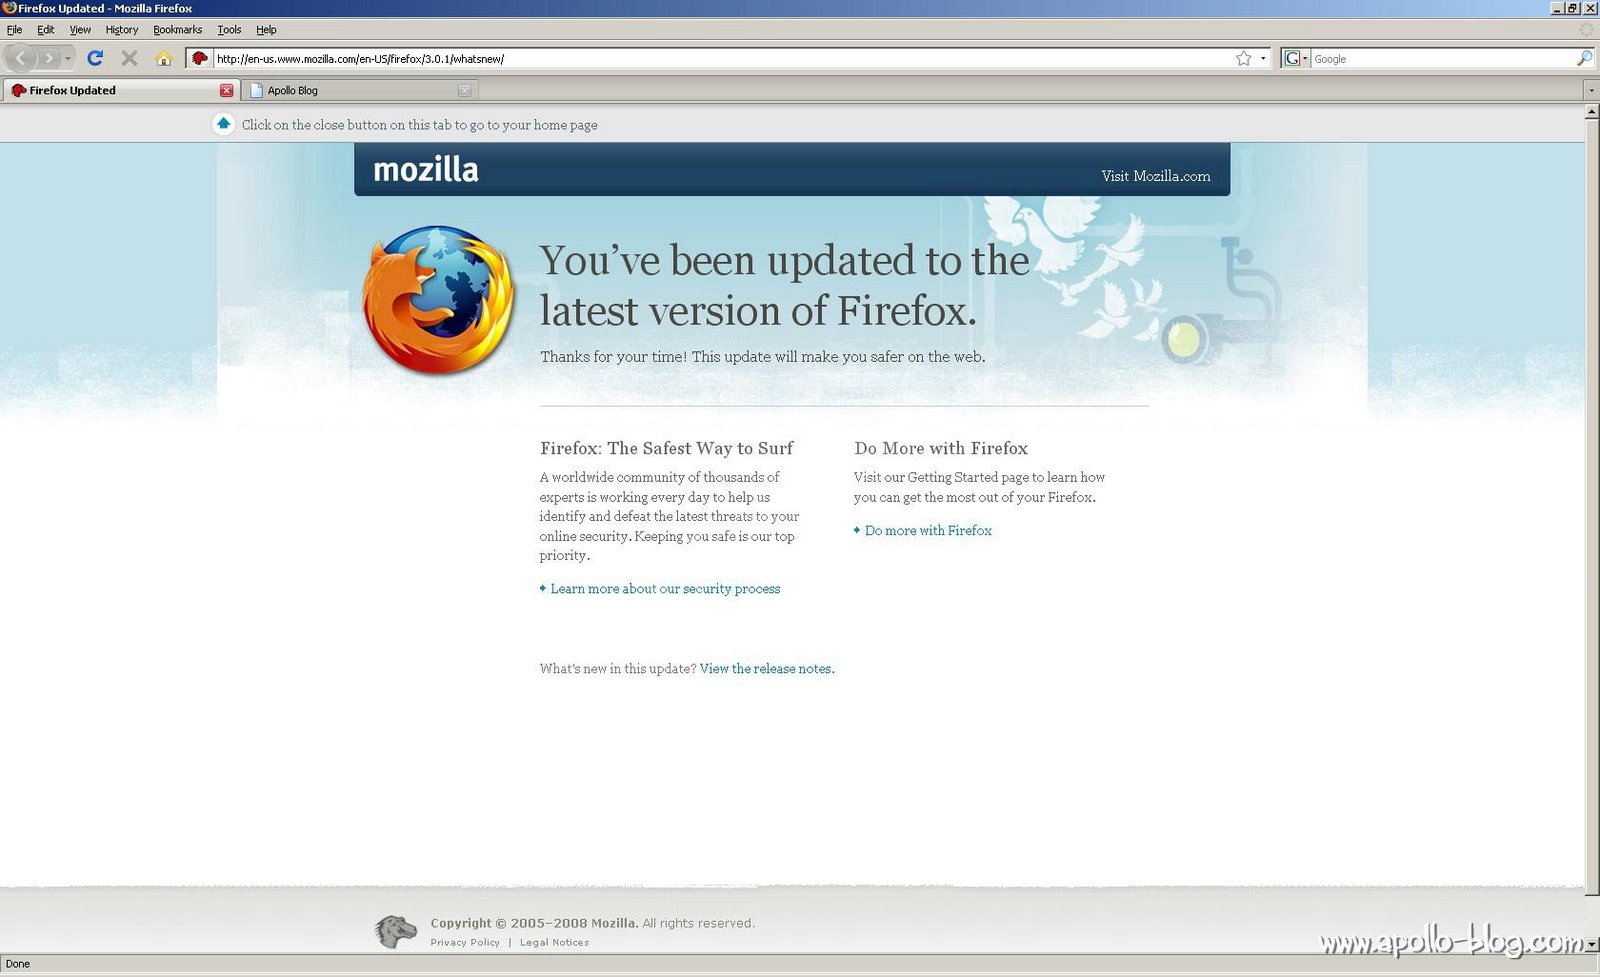Open the back/forward history dropdown arrow
The height and width of the screenshot is (977, 1600).
click(x=68, y=58)
